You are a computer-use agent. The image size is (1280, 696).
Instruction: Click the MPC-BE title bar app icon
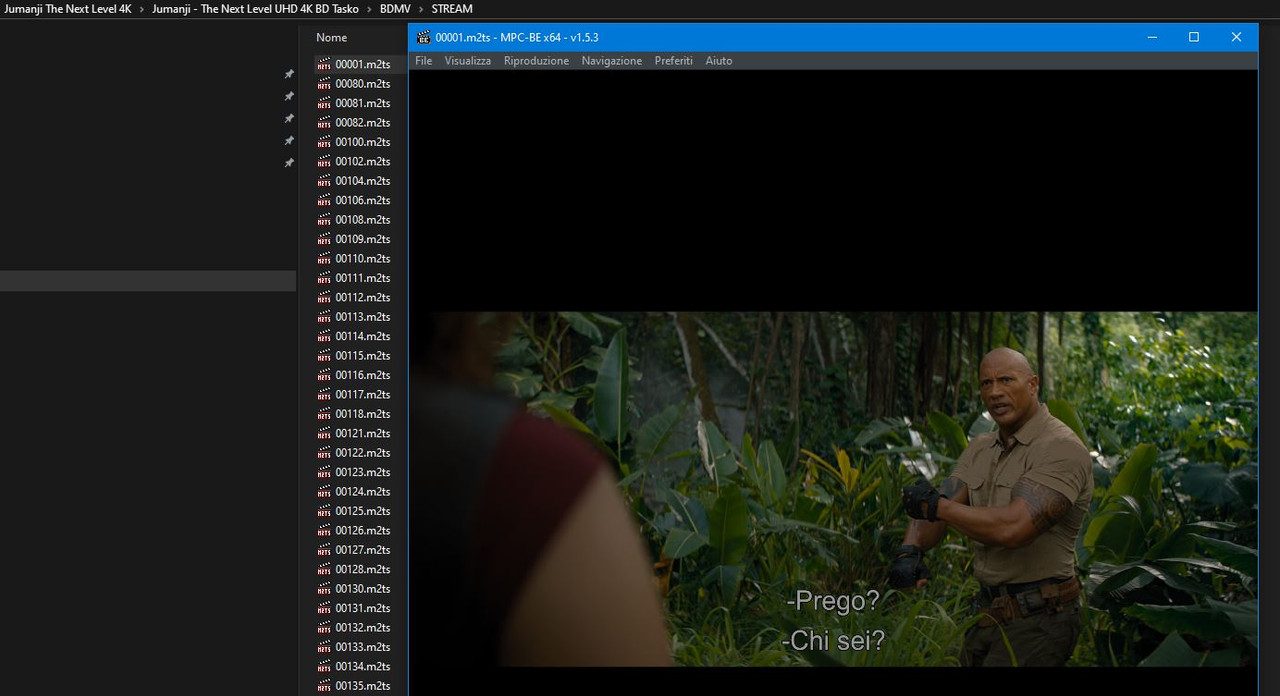(x=424, y=37)
